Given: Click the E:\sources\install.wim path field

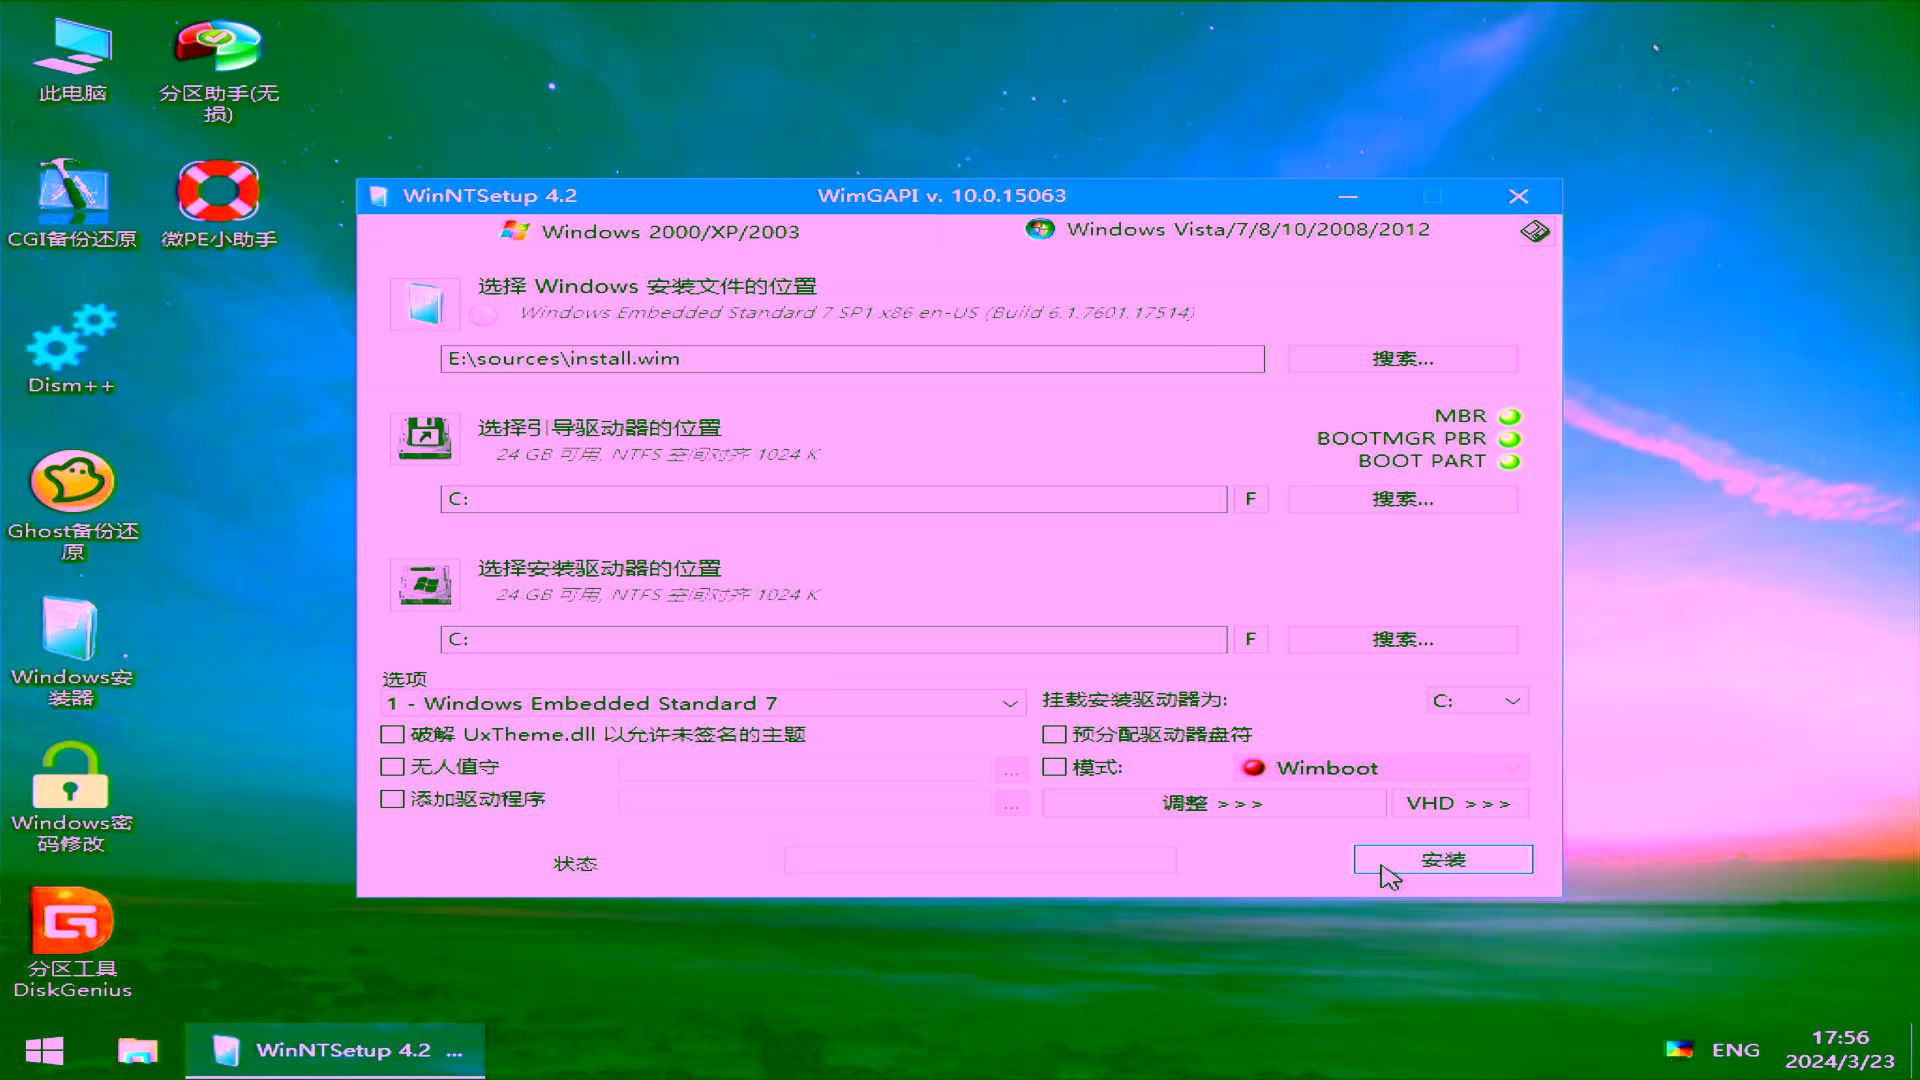Looking at the screenshot, I should pyautogui.click(x=852, y=359).
